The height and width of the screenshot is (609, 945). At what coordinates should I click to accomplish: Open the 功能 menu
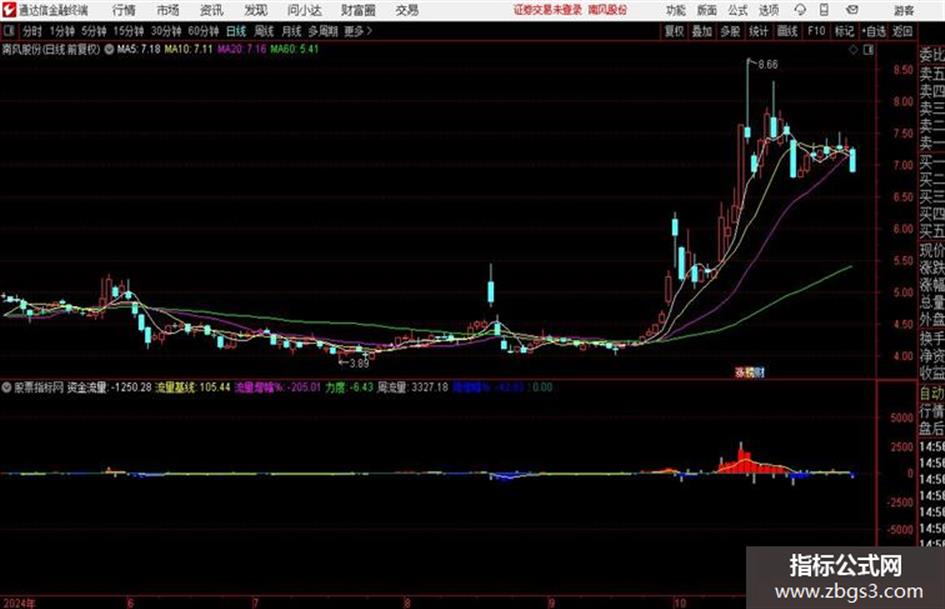(x=676, y=10)
